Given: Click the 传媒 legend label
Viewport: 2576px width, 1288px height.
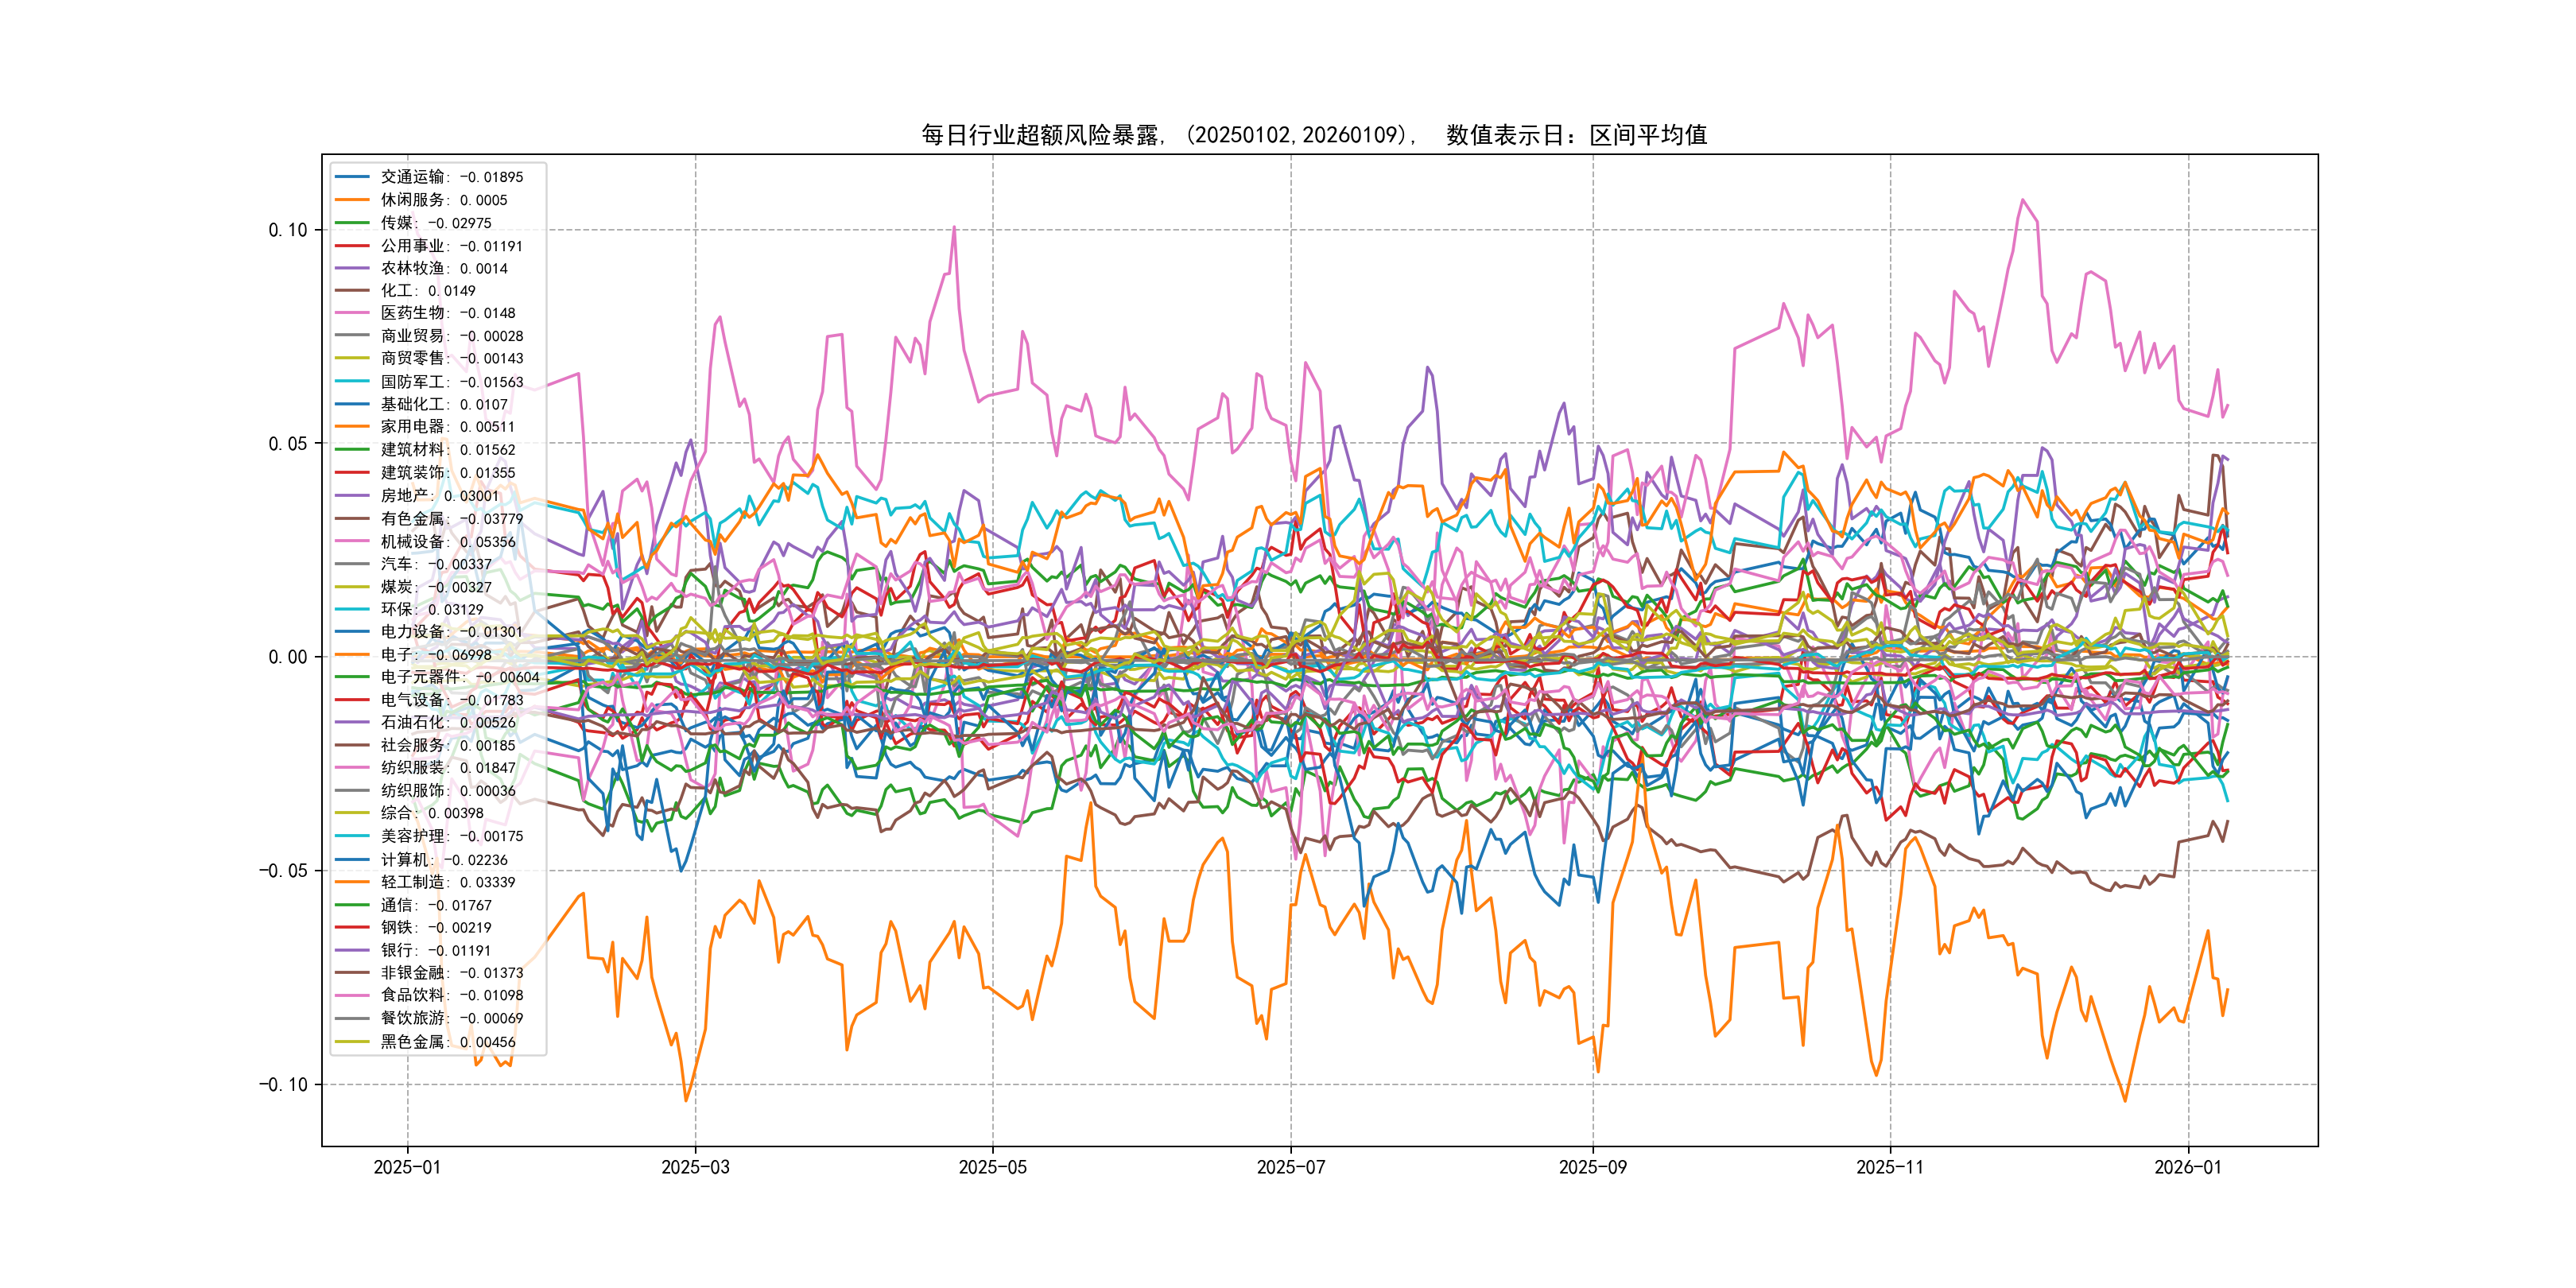Looking at the screenshot, I should (x=436, y=223).
